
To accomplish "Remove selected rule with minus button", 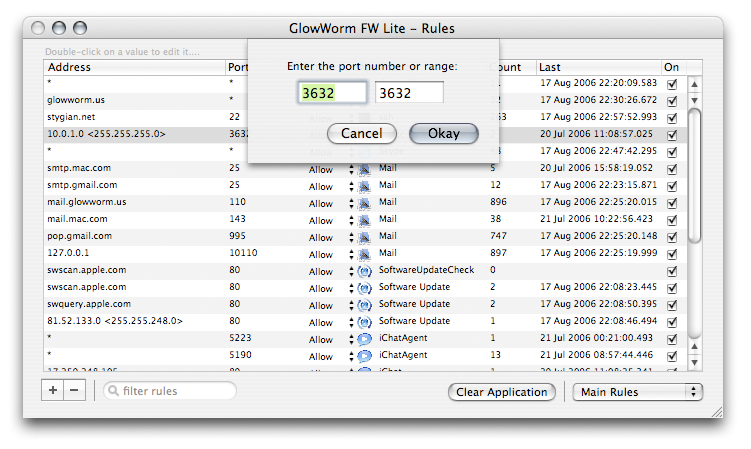I will click(x=74, y=391).
